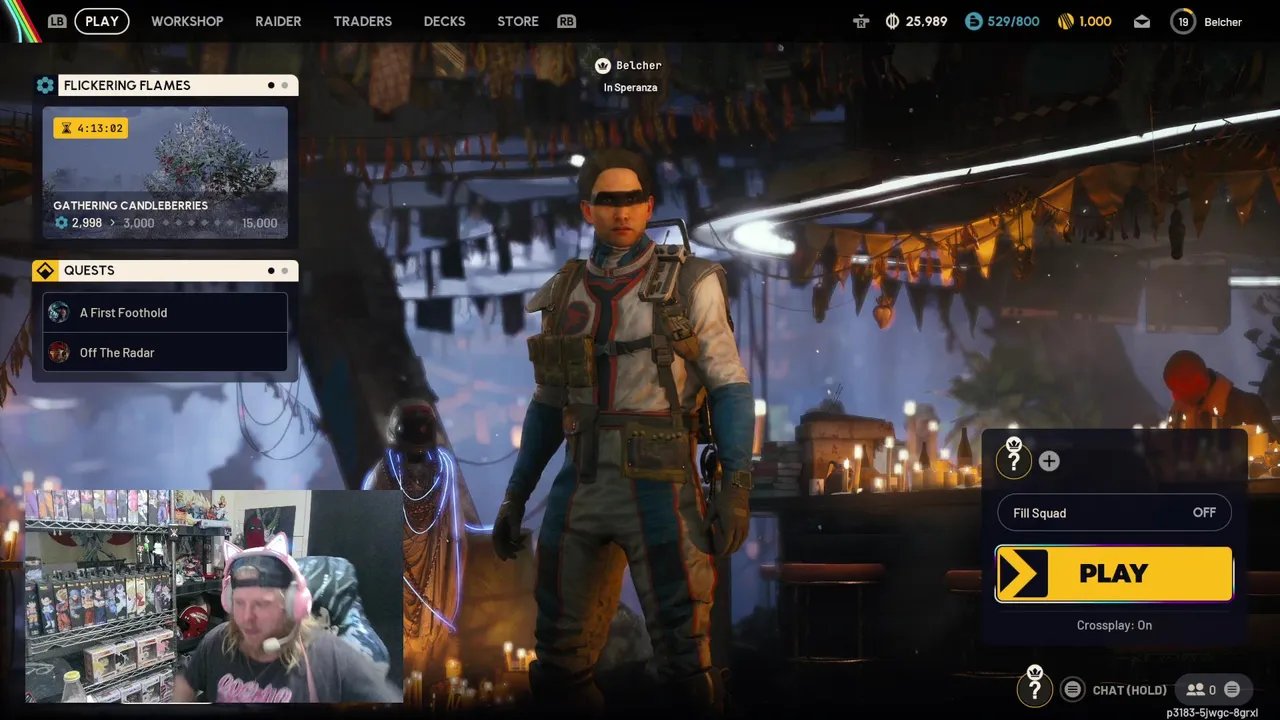Select the second pagination dot in Quests

[285, 270]
